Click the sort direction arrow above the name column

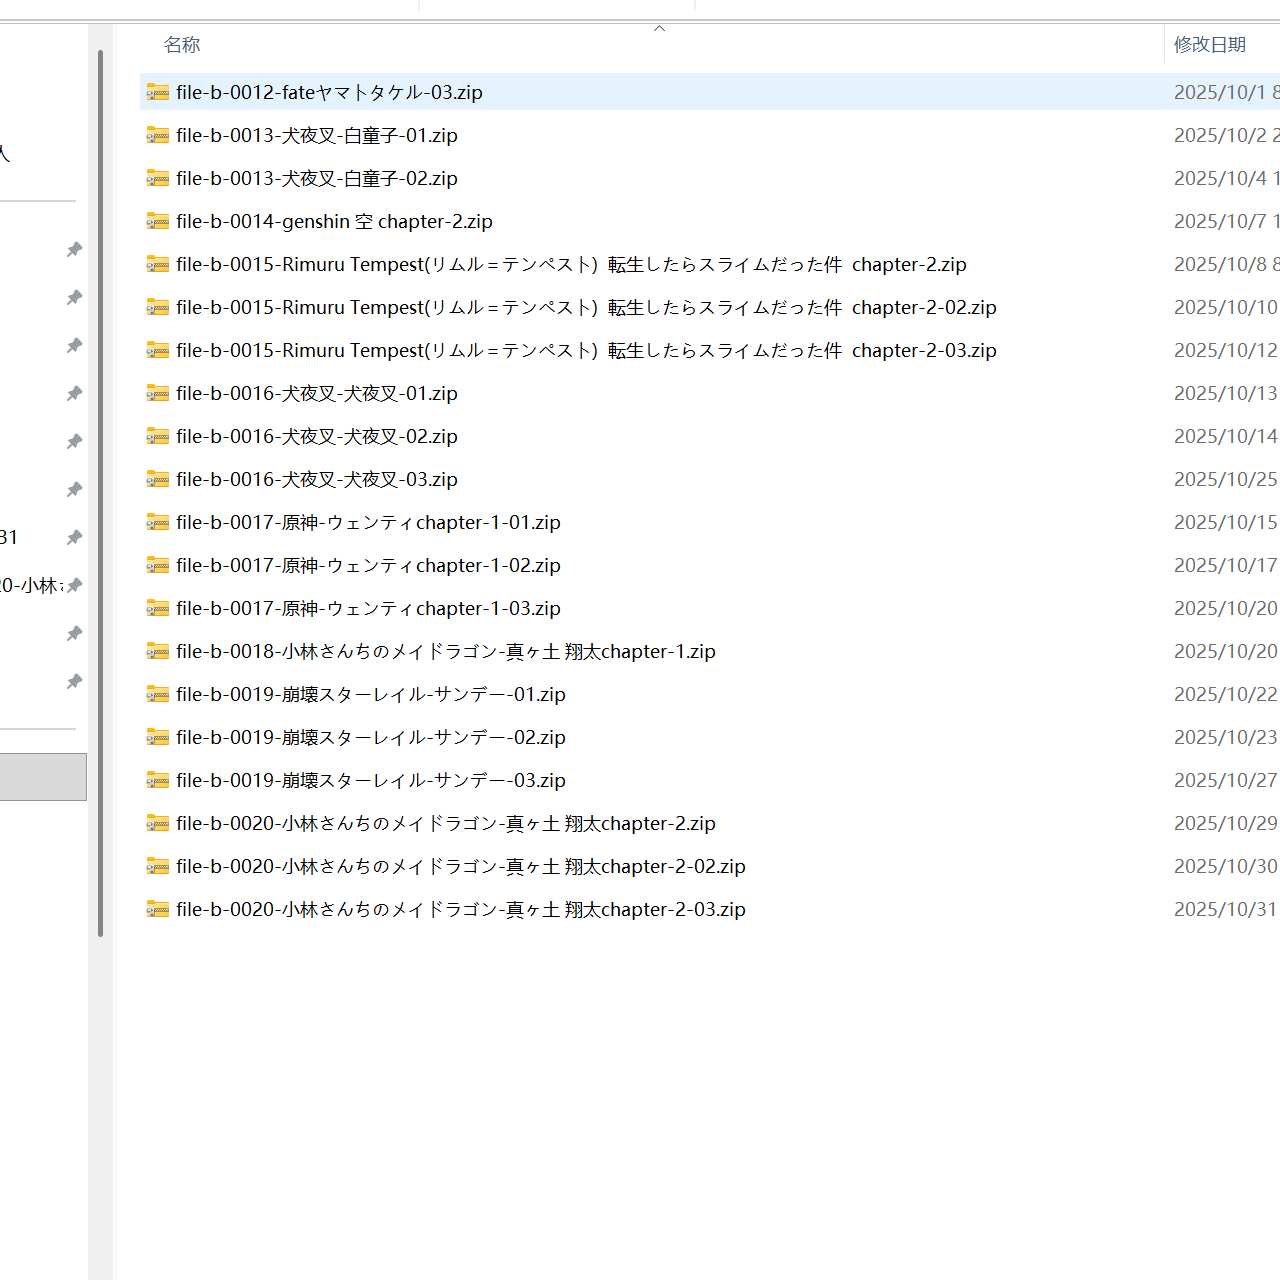pos(659,28)
